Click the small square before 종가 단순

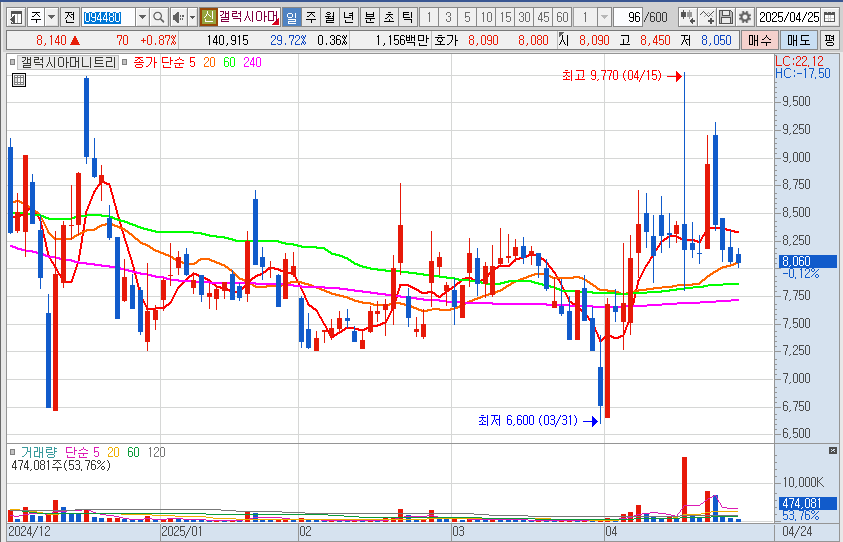[124, 62]
